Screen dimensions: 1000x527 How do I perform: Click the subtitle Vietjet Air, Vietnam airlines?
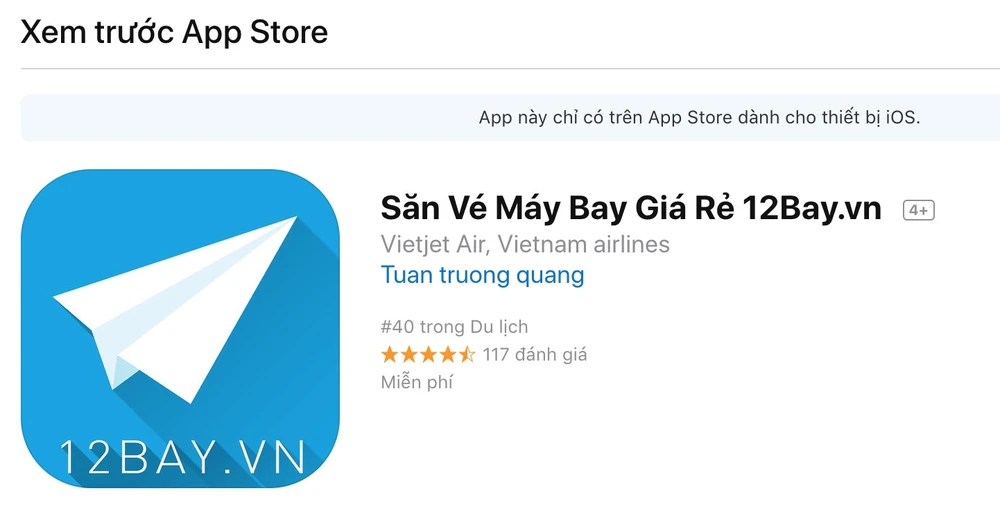coord(525,244)
